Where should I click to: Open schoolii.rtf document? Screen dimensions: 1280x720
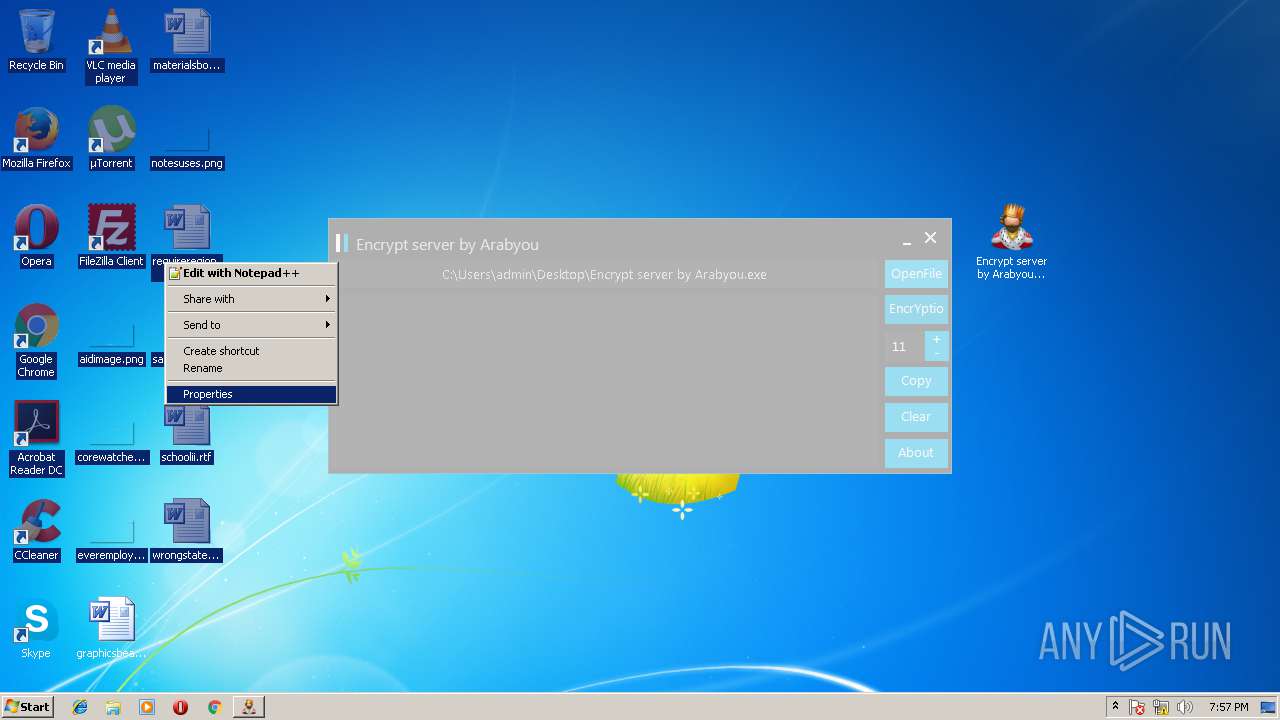(187, 434)
